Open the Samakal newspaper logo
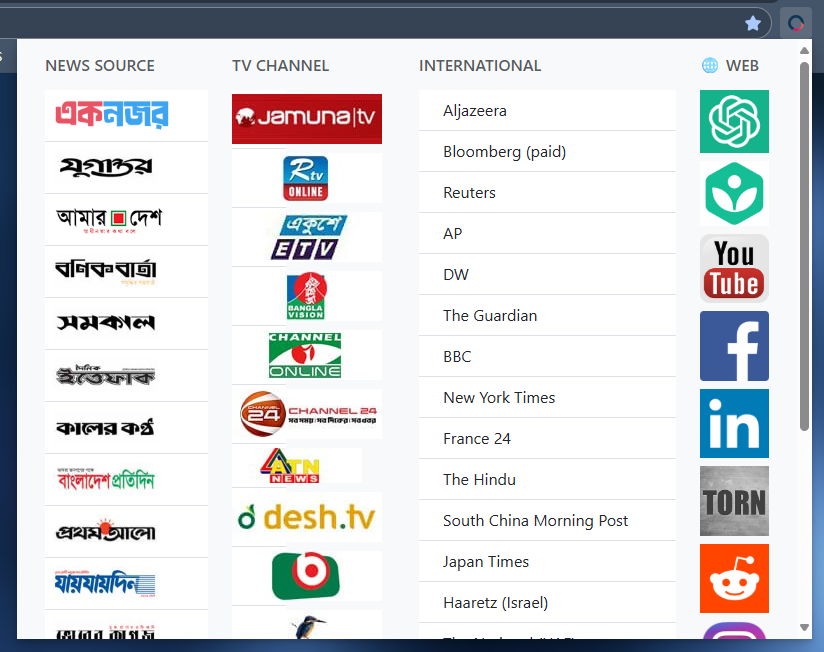 click(x=106, y=323)
